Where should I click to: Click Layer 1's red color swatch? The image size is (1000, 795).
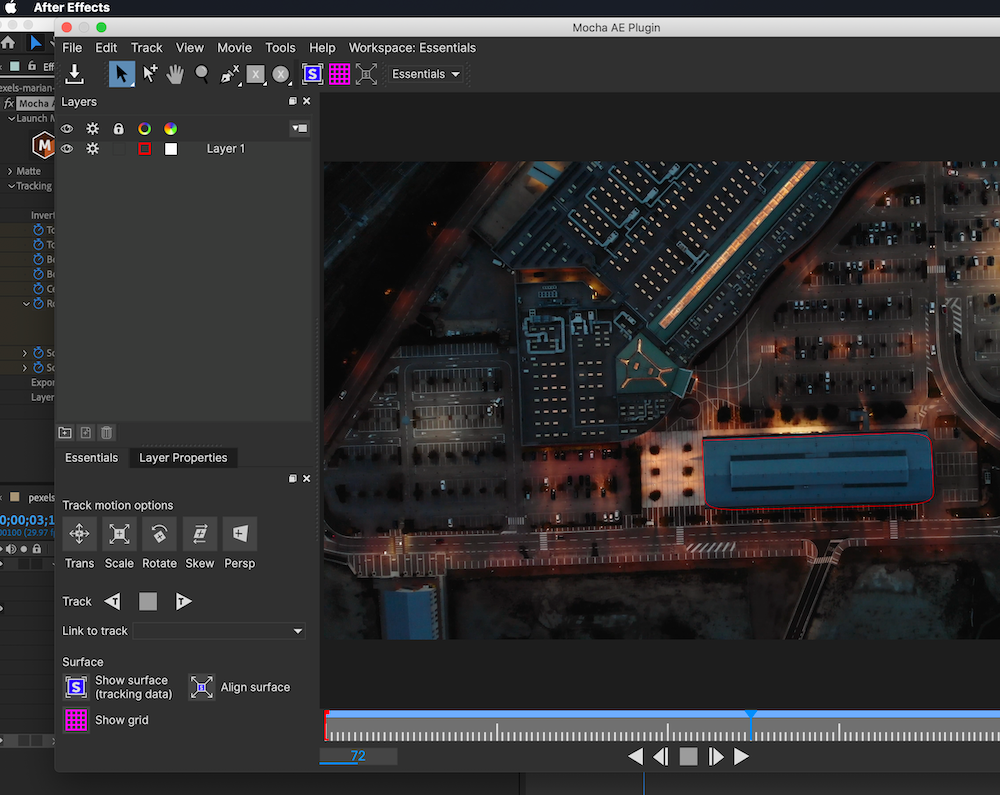tap(144, 148)
